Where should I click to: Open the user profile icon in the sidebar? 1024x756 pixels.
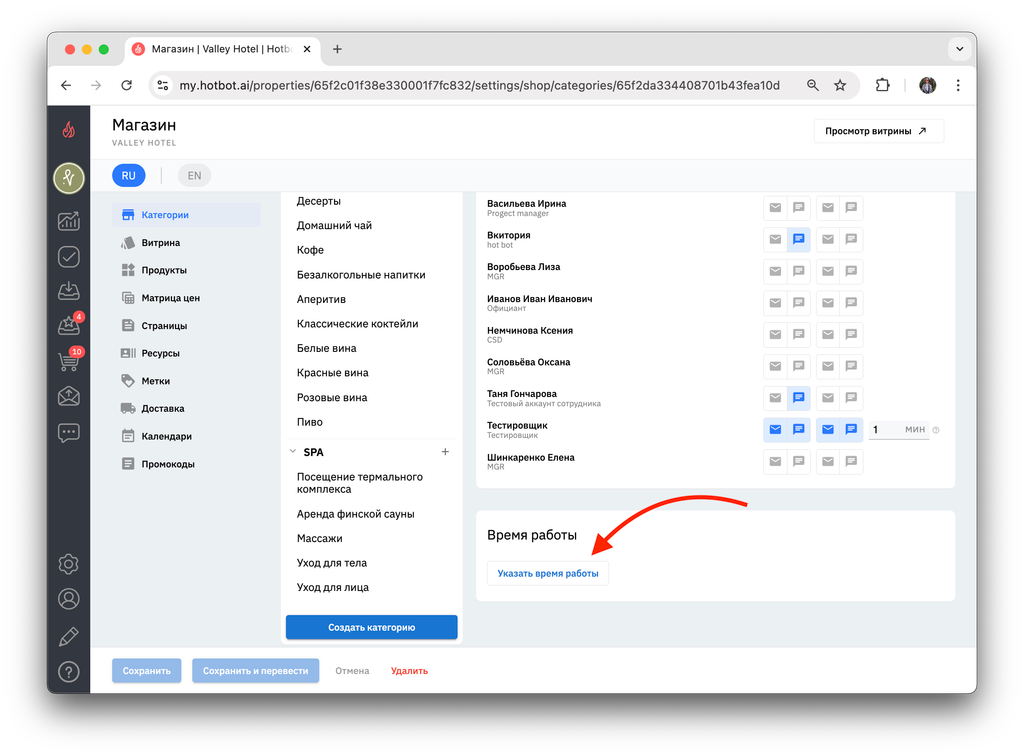click(x=69, y=599)
